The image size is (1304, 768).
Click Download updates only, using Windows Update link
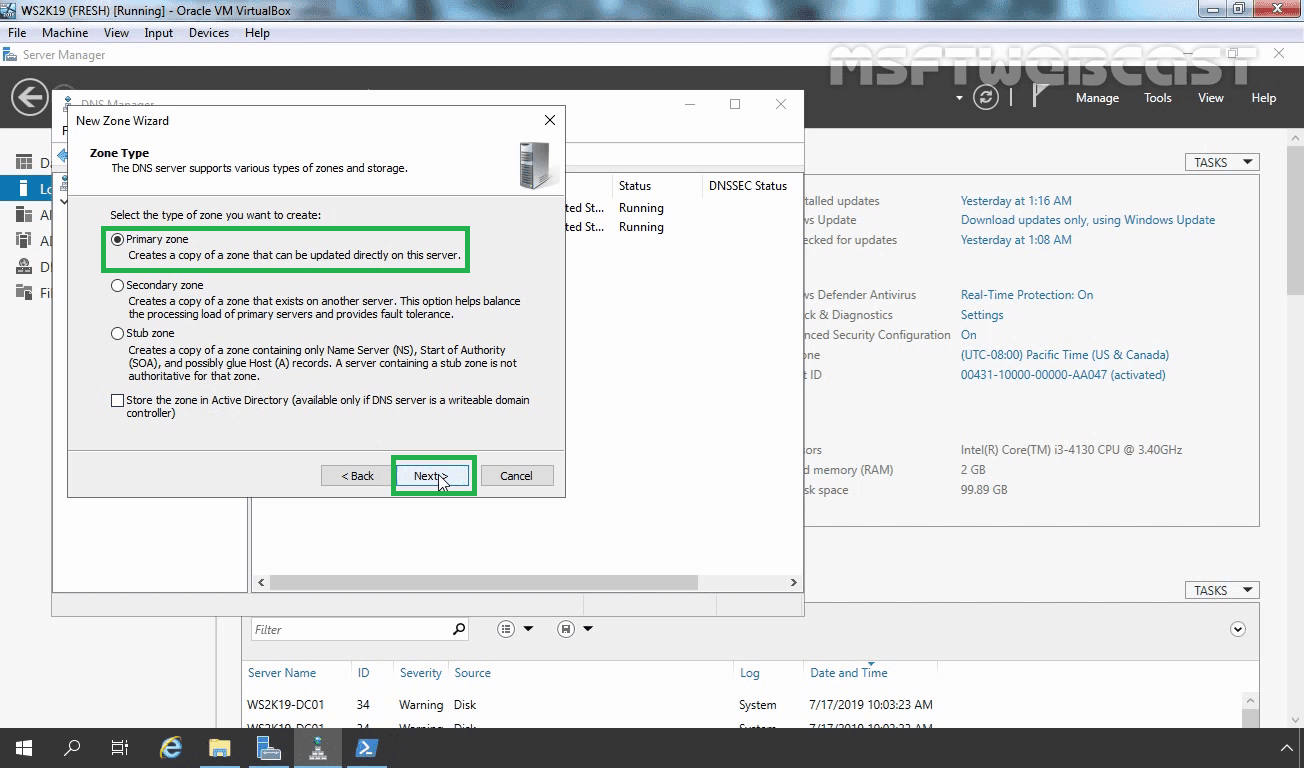point(1088,220)
